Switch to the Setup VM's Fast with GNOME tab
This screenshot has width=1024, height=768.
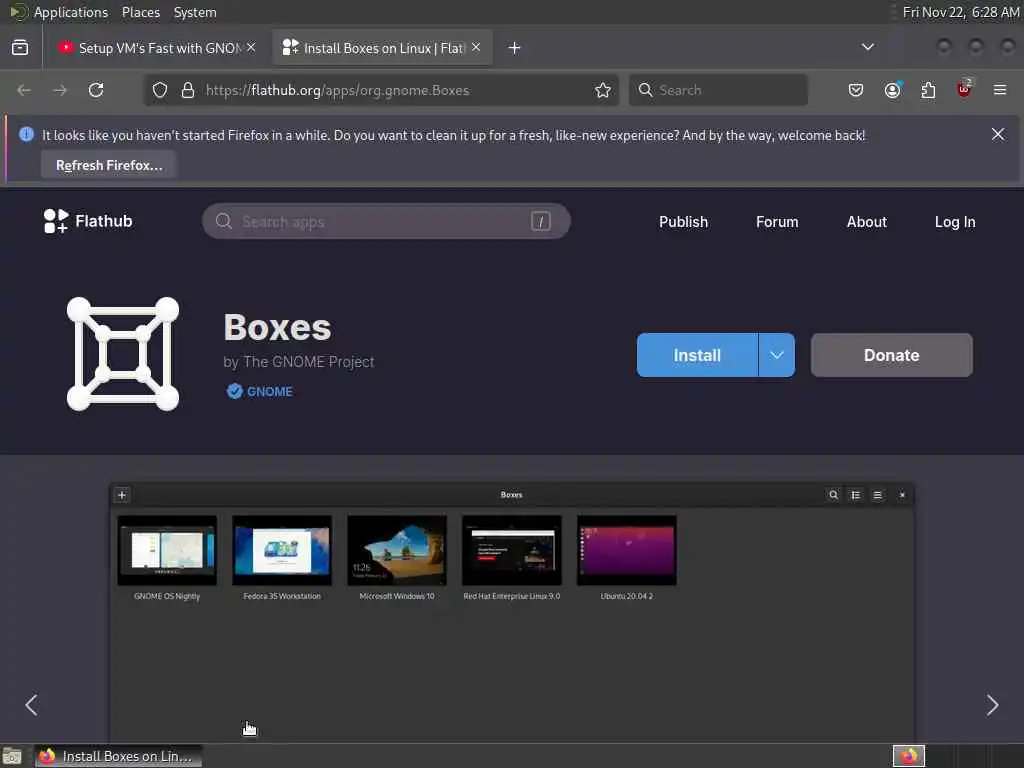[157, 48]
